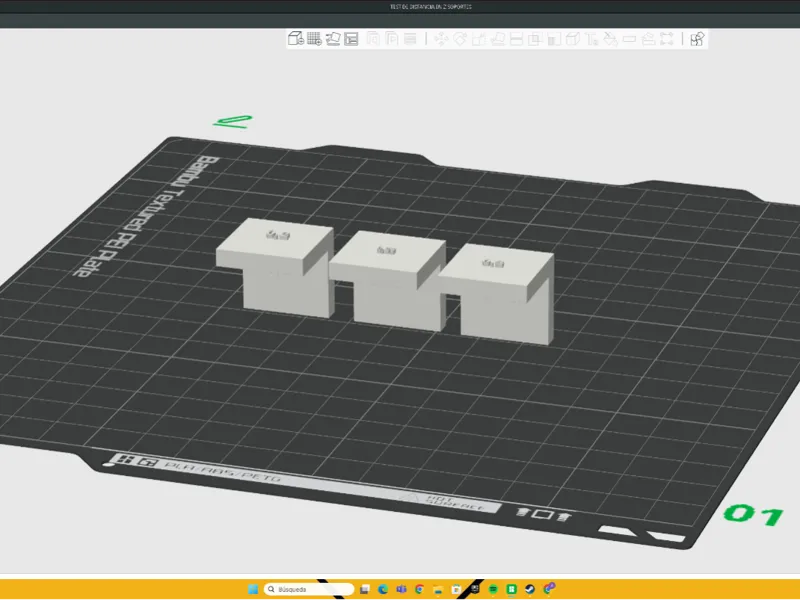Click the green 01 plate number
Viewport: 800px width, 600px height.
click(x=754, y=514)
